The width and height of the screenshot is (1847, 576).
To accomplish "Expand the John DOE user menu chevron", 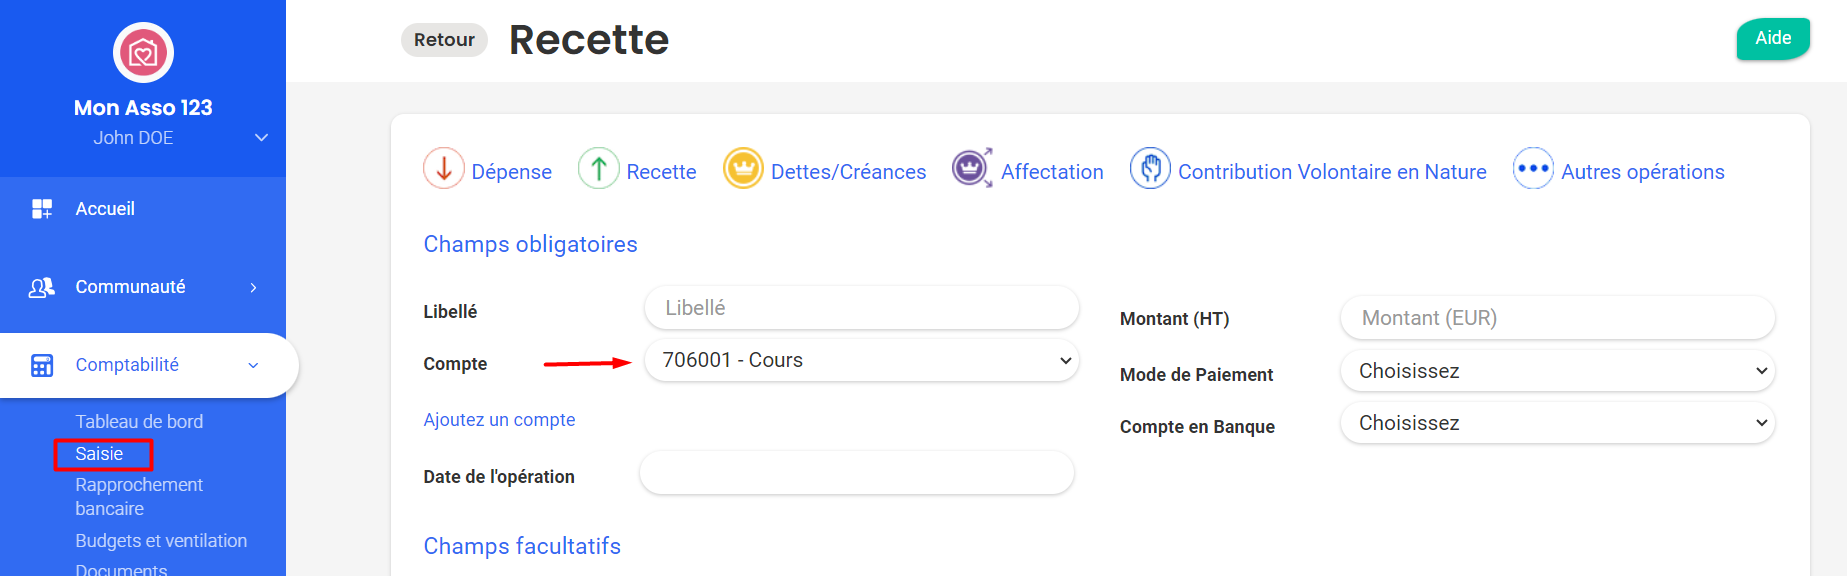I will pyautogui.click(x=261, y=138).
